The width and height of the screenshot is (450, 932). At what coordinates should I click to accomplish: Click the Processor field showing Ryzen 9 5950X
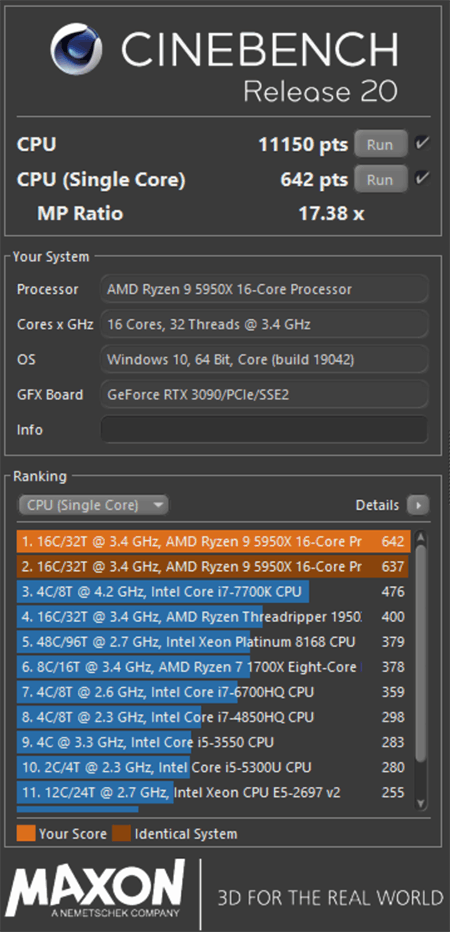coord(265,289)
